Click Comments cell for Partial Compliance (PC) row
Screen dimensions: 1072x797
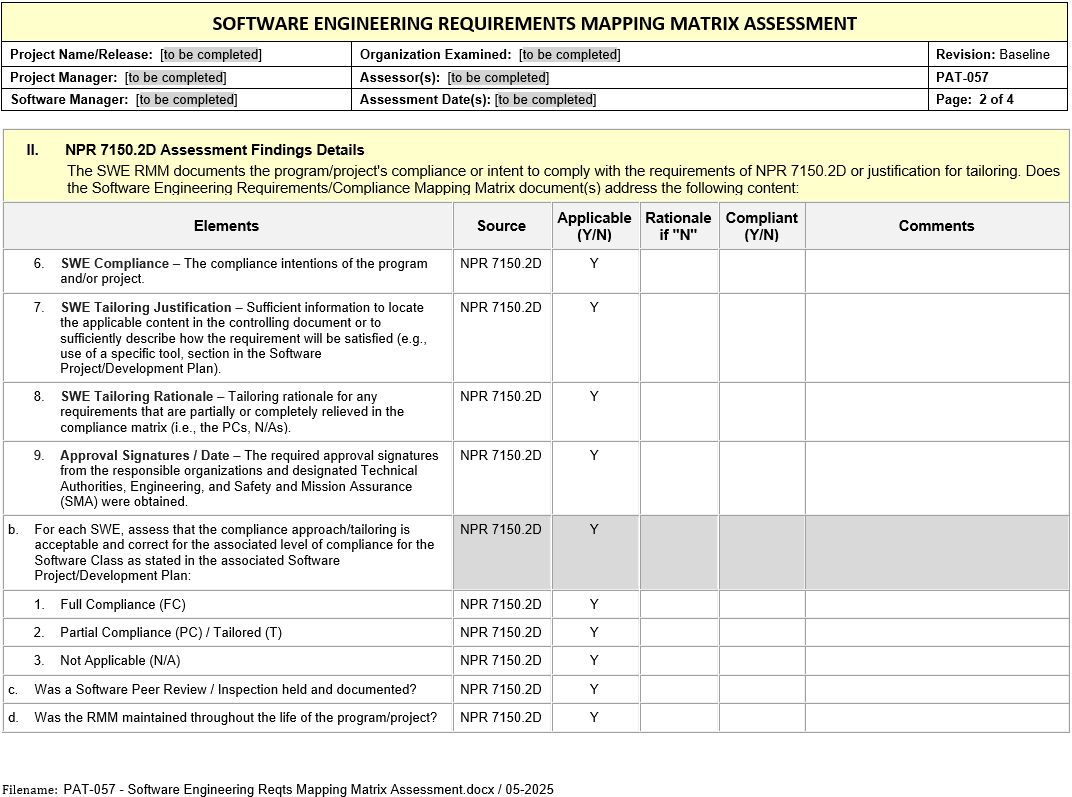coord(936,632)
